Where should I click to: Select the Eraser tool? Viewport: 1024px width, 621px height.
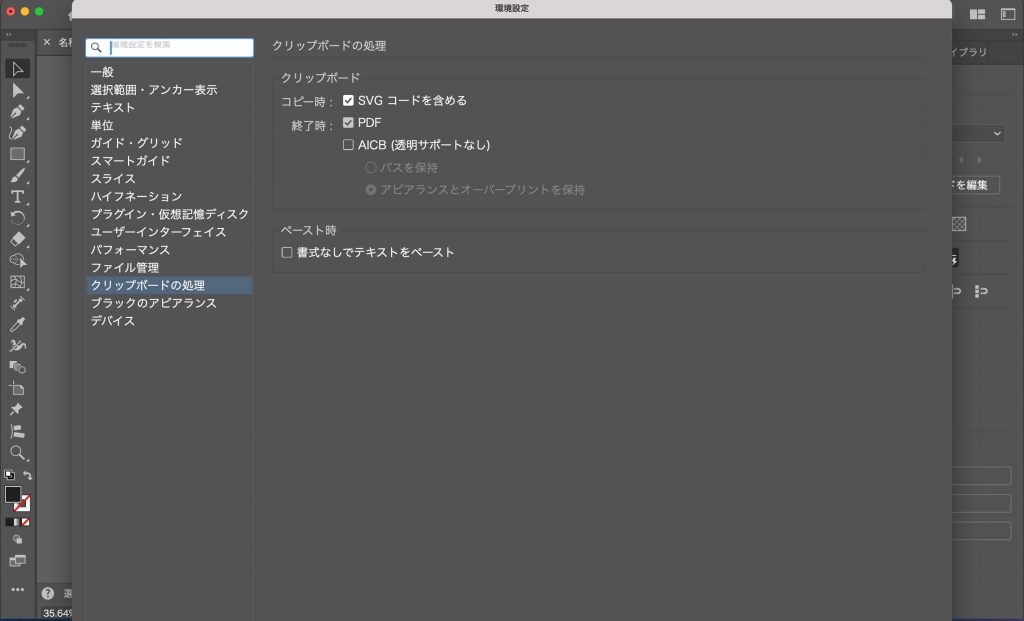(x=17, y=240)
